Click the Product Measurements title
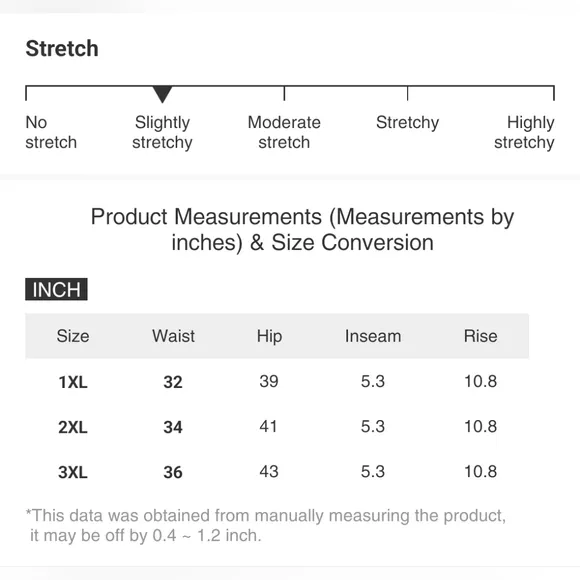The width and height of the screenshot is (580, 580). click(x=302, y=229)
